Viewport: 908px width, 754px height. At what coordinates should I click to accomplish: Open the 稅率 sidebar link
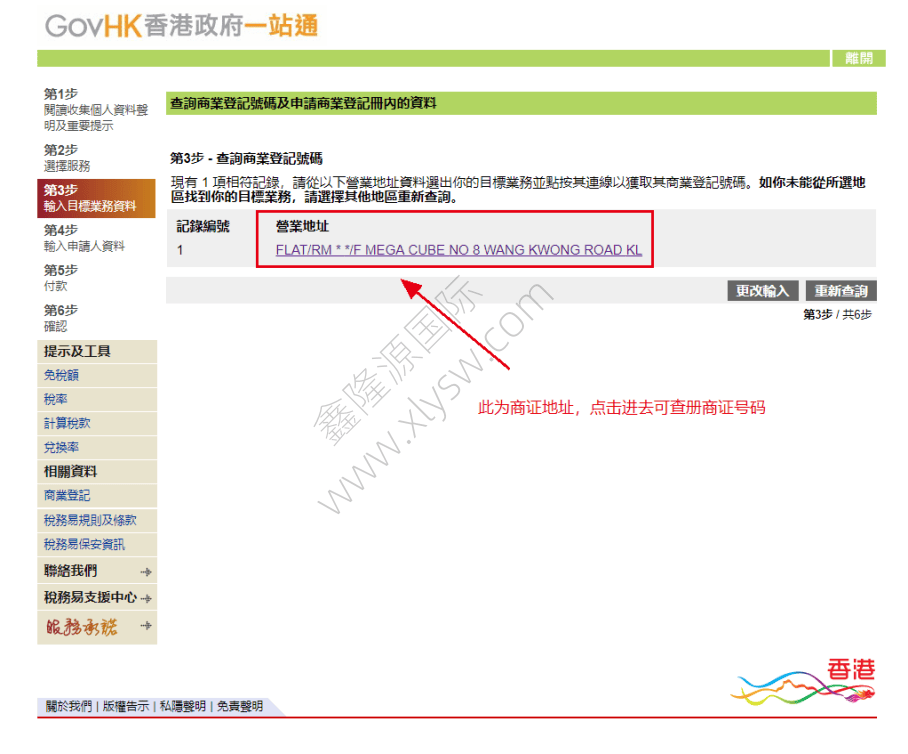tap(55, 400)
